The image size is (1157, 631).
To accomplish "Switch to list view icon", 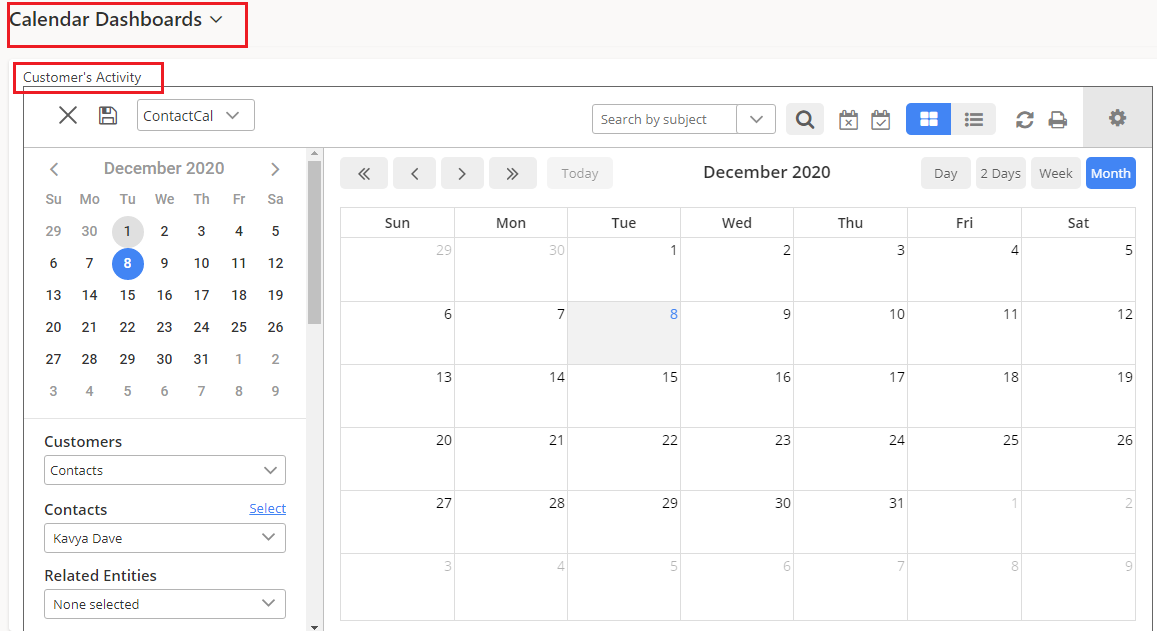I will [973, 119].
